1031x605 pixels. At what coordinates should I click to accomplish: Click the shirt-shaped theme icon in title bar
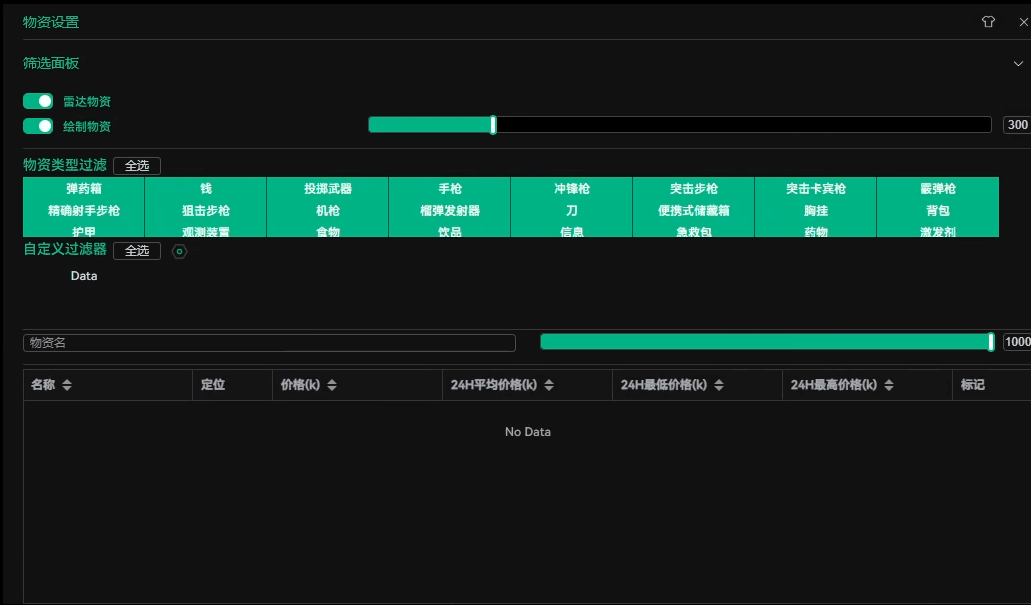point(988,22)
